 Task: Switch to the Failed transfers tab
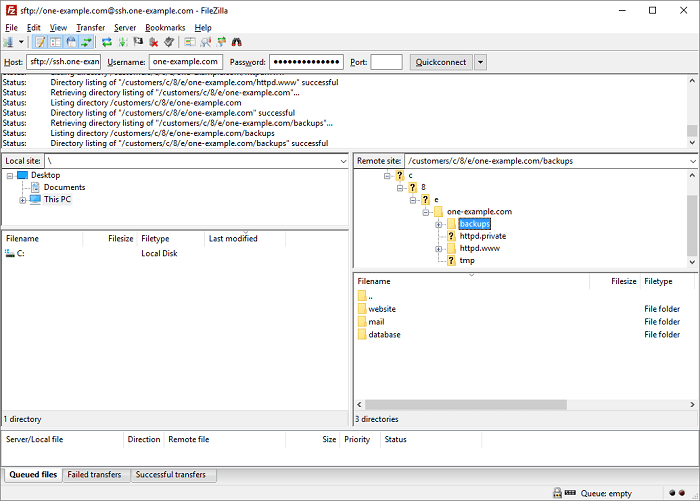coord(94,475)
